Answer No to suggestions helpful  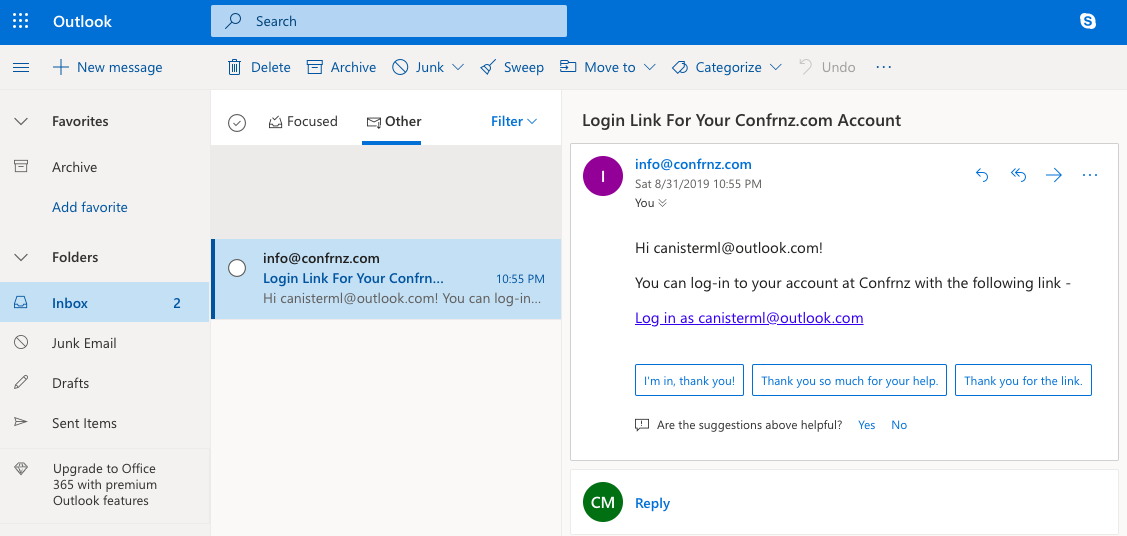899,425
